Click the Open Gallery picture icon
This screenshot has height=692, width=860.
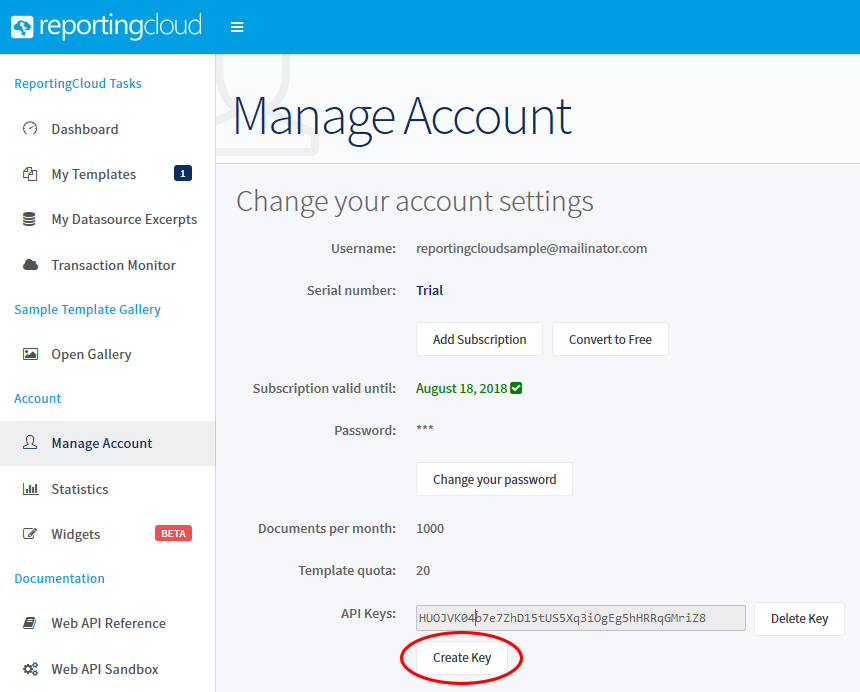(x=30, y=354)
